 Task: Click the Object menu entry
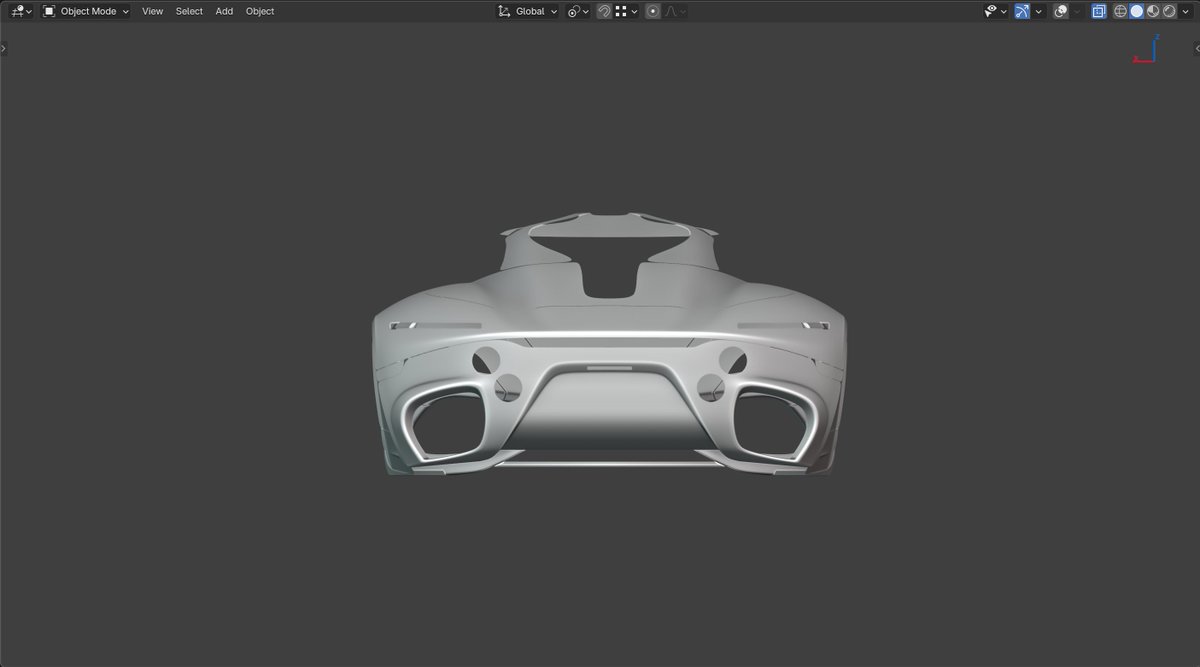point(259,11)
